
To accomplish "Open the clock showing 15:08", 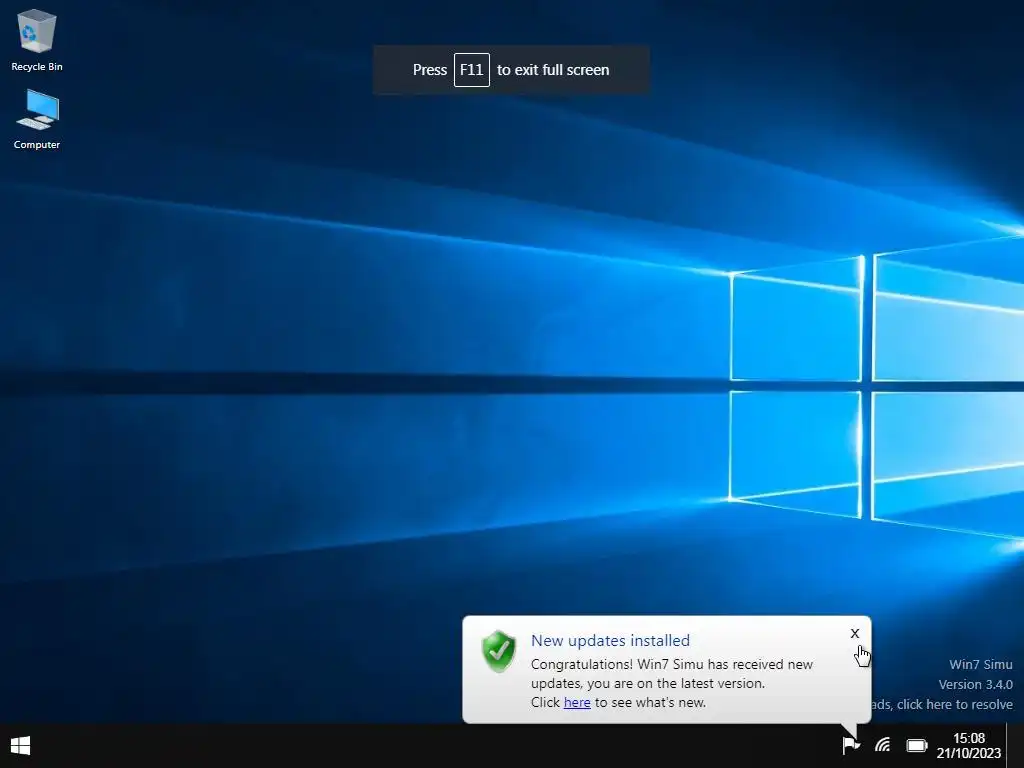I will coord(969,738).
